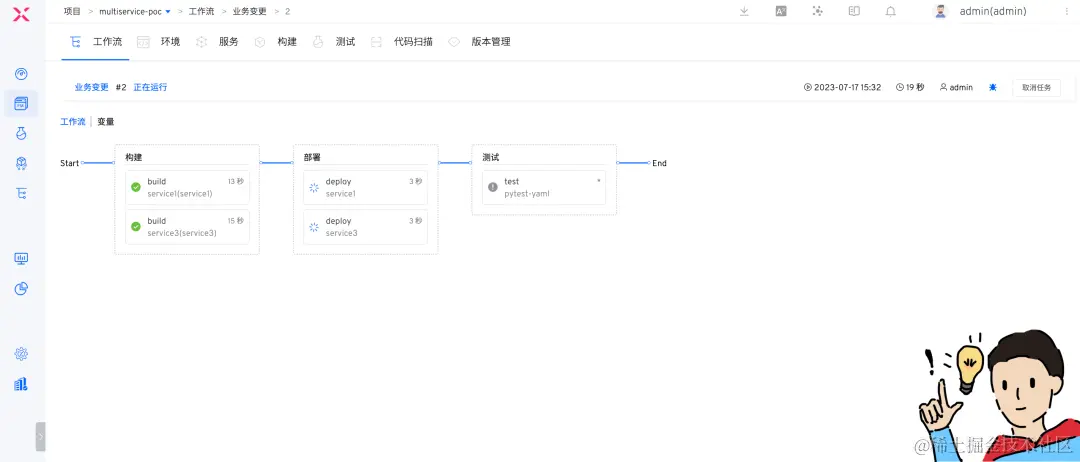This screenshot has height=462, width=1080.
Task: Select the 构建 tab
Action: 276,42
